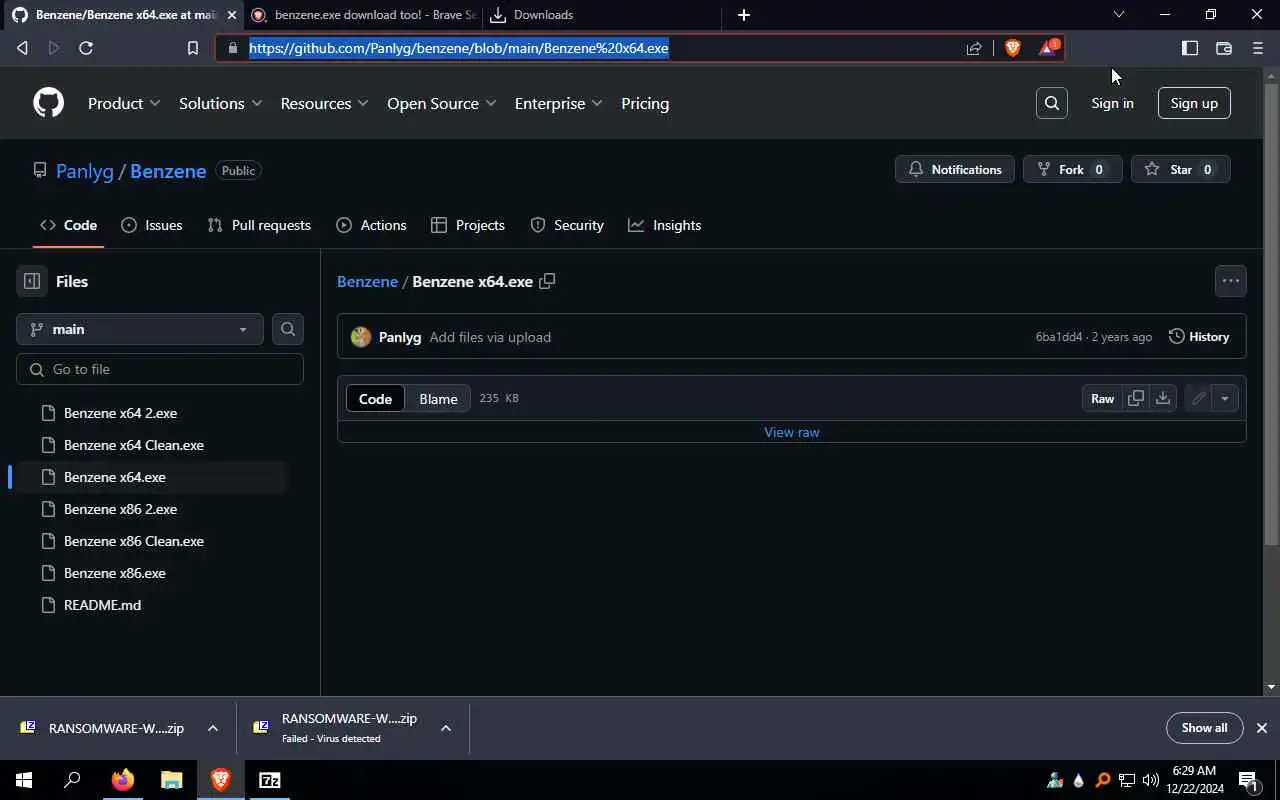Star the Benzene repository

point(1180,169)
